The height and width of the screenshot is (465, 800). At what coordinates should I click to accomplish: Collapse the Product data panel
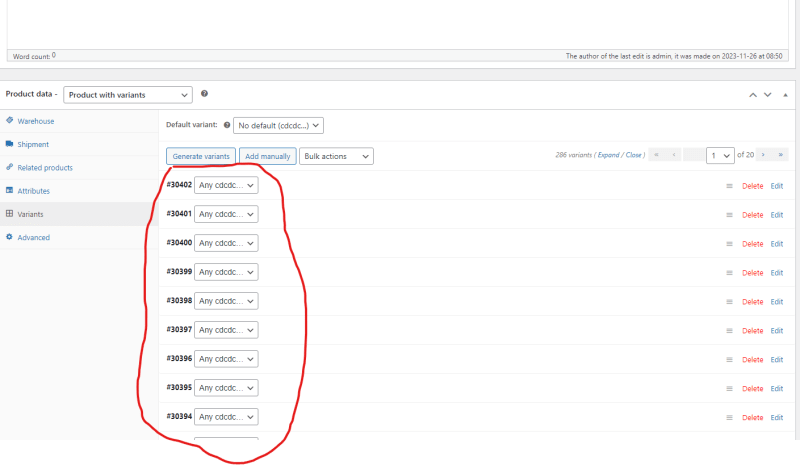[x=785, y=95]
